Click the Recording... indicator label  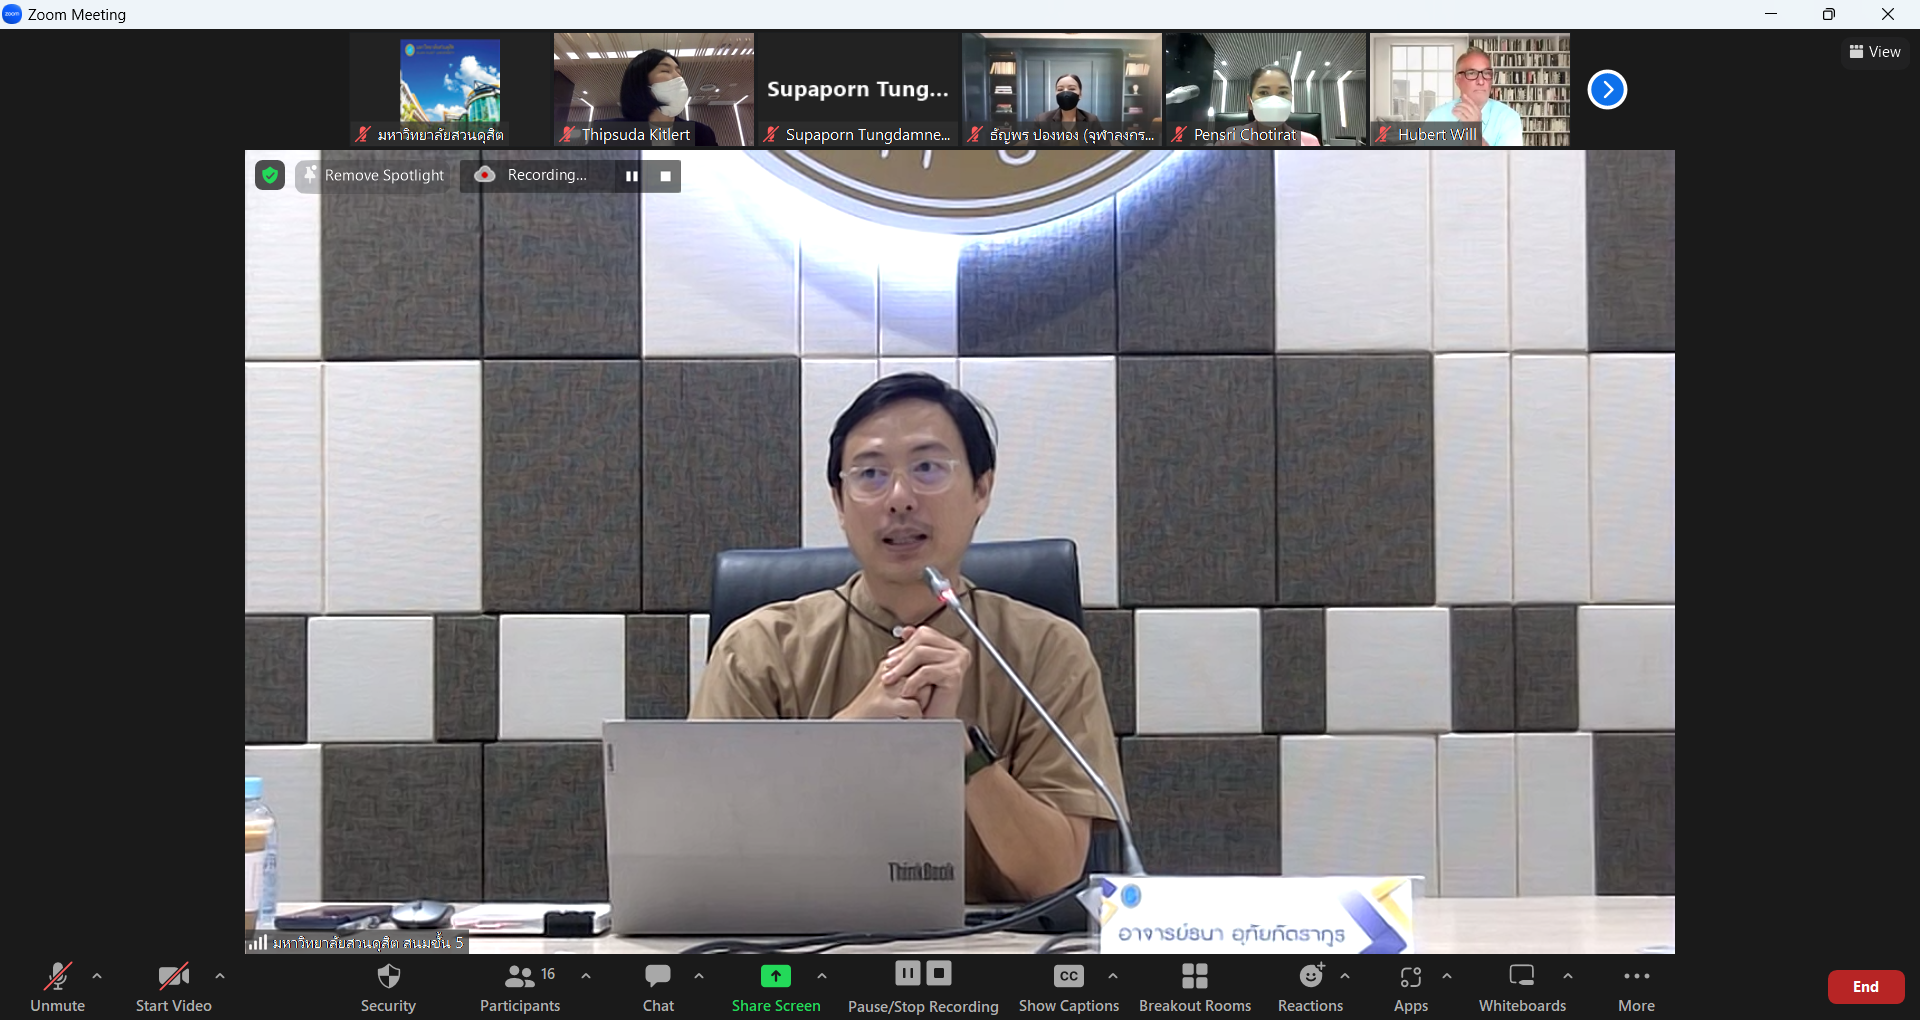pos(546,175)
